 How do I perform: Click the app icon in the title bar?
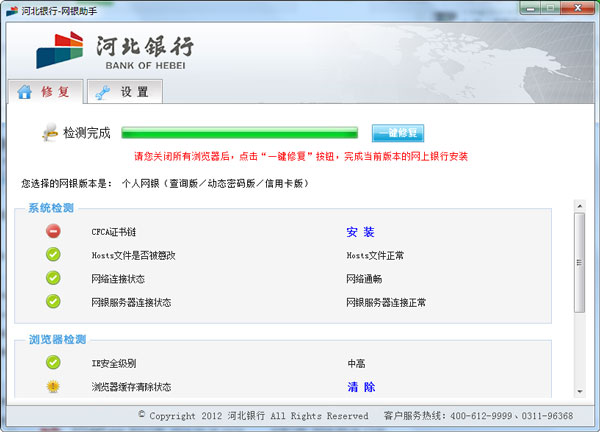(x=11, y=9)
